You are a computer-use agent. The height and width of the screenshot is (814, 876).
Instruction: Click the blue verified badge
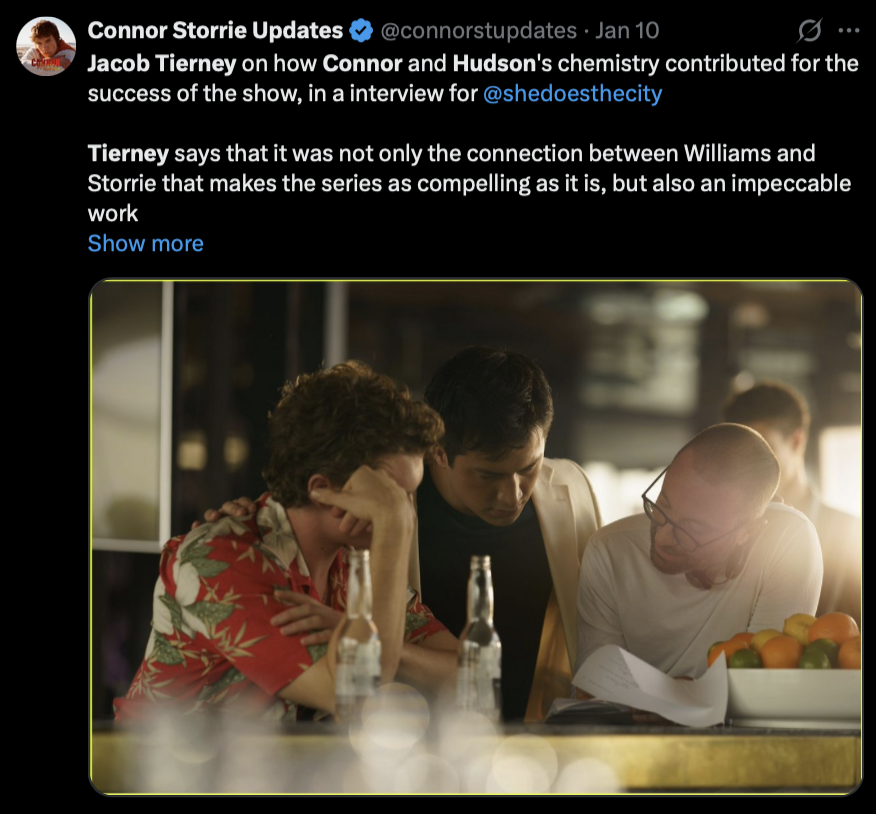(361, 31)
